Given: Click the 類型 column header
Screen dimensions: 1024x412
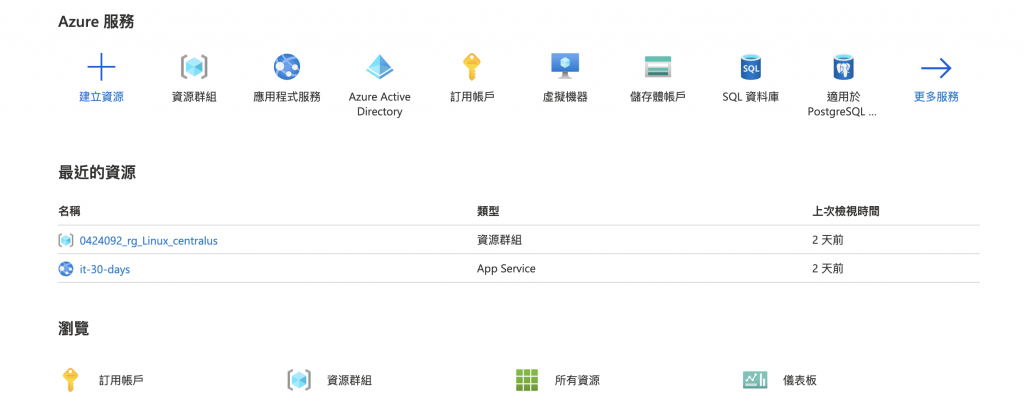Looking at the screenshot, I should click(x=488, y=212).
